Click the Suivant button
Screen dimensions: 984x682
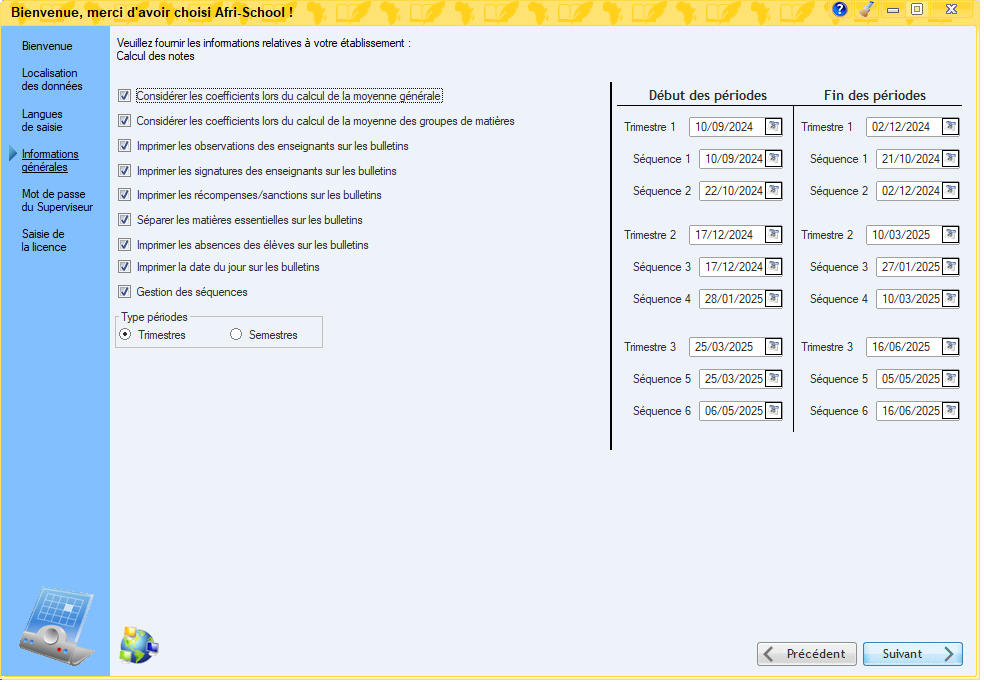coord(915,656)
